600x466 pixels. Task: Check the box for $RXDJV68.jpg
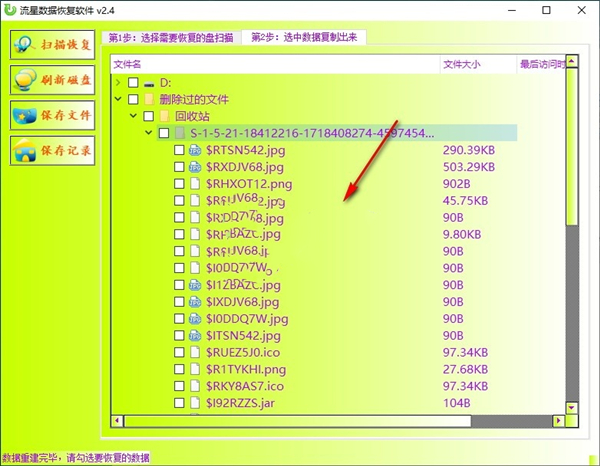click(179, 167)
